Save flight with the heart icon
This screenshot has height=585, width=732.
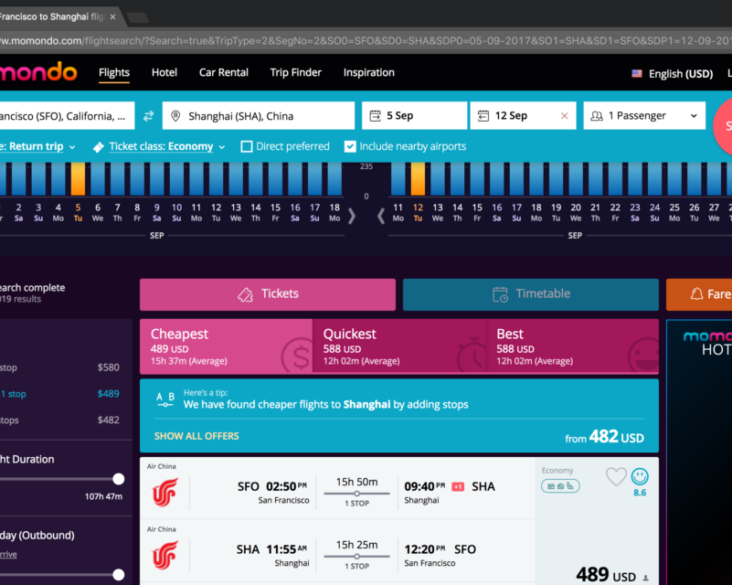[x=616, y=477]
